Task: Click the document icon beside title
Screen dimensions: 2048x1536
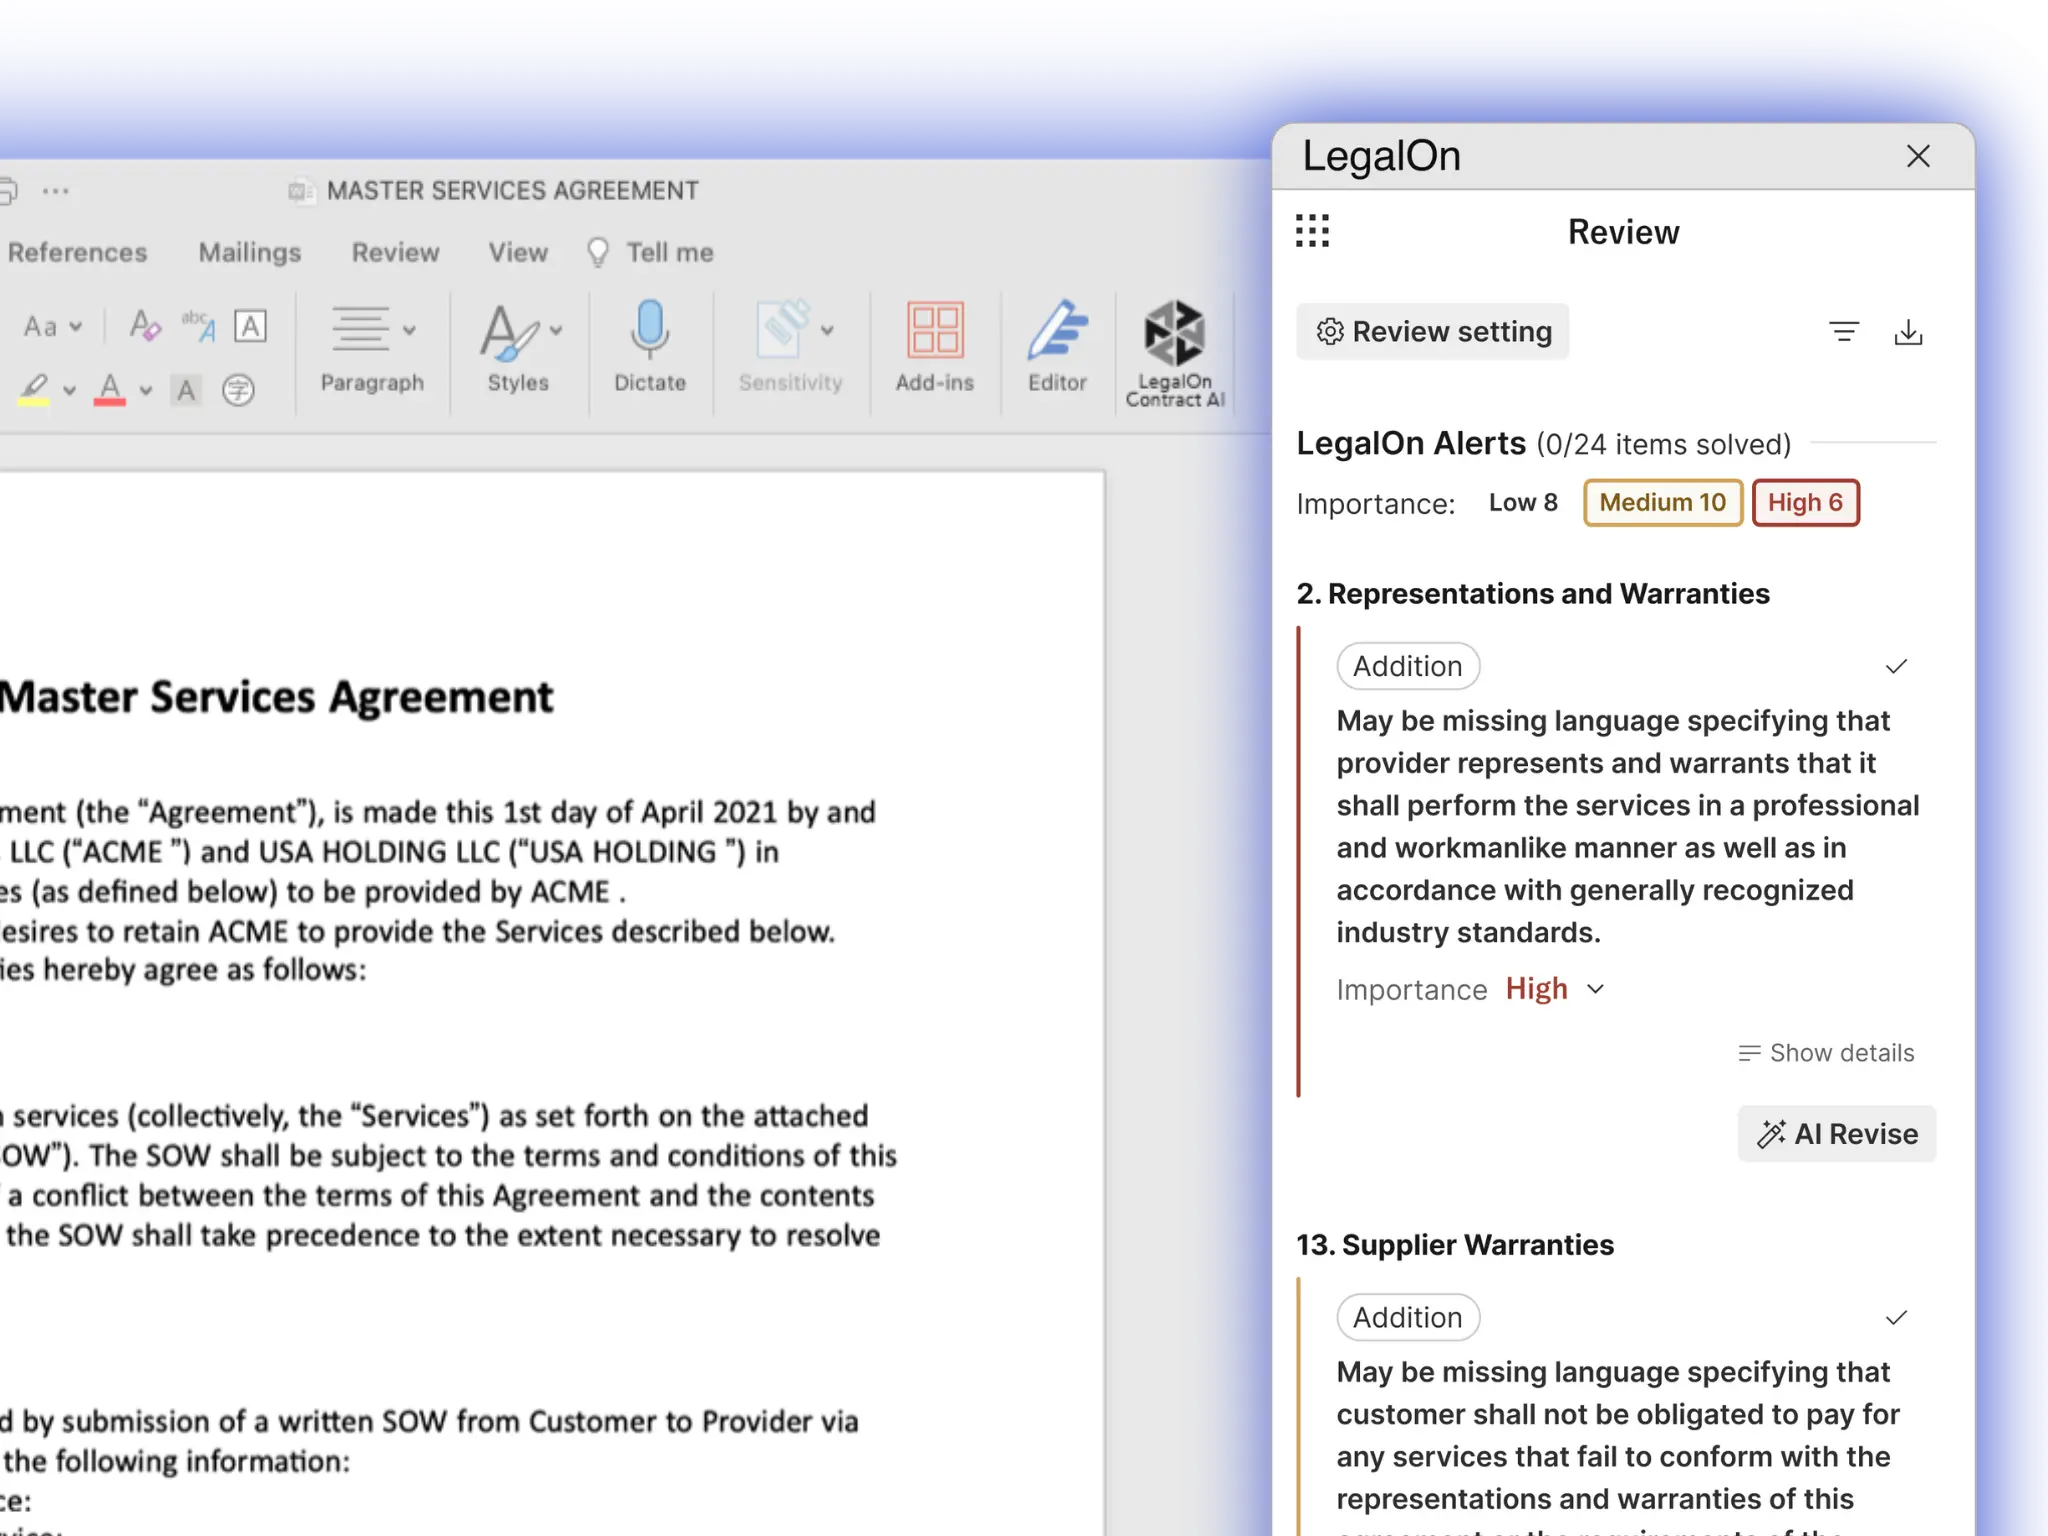Action: point(300,190)
